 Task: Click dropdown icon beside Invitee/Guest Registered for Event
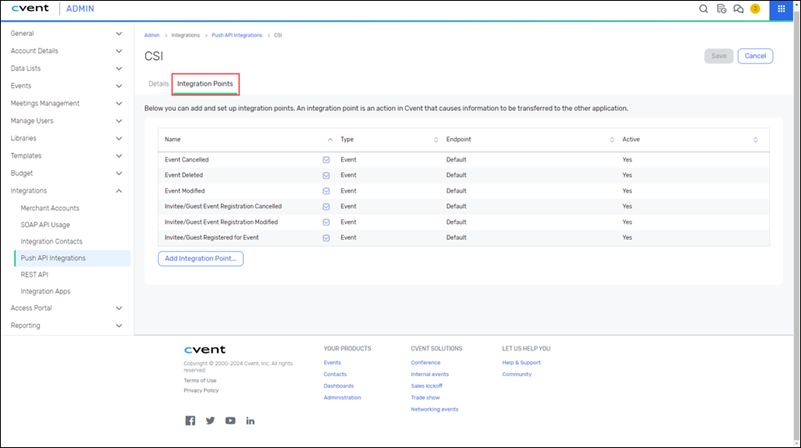tap(326, 238)
